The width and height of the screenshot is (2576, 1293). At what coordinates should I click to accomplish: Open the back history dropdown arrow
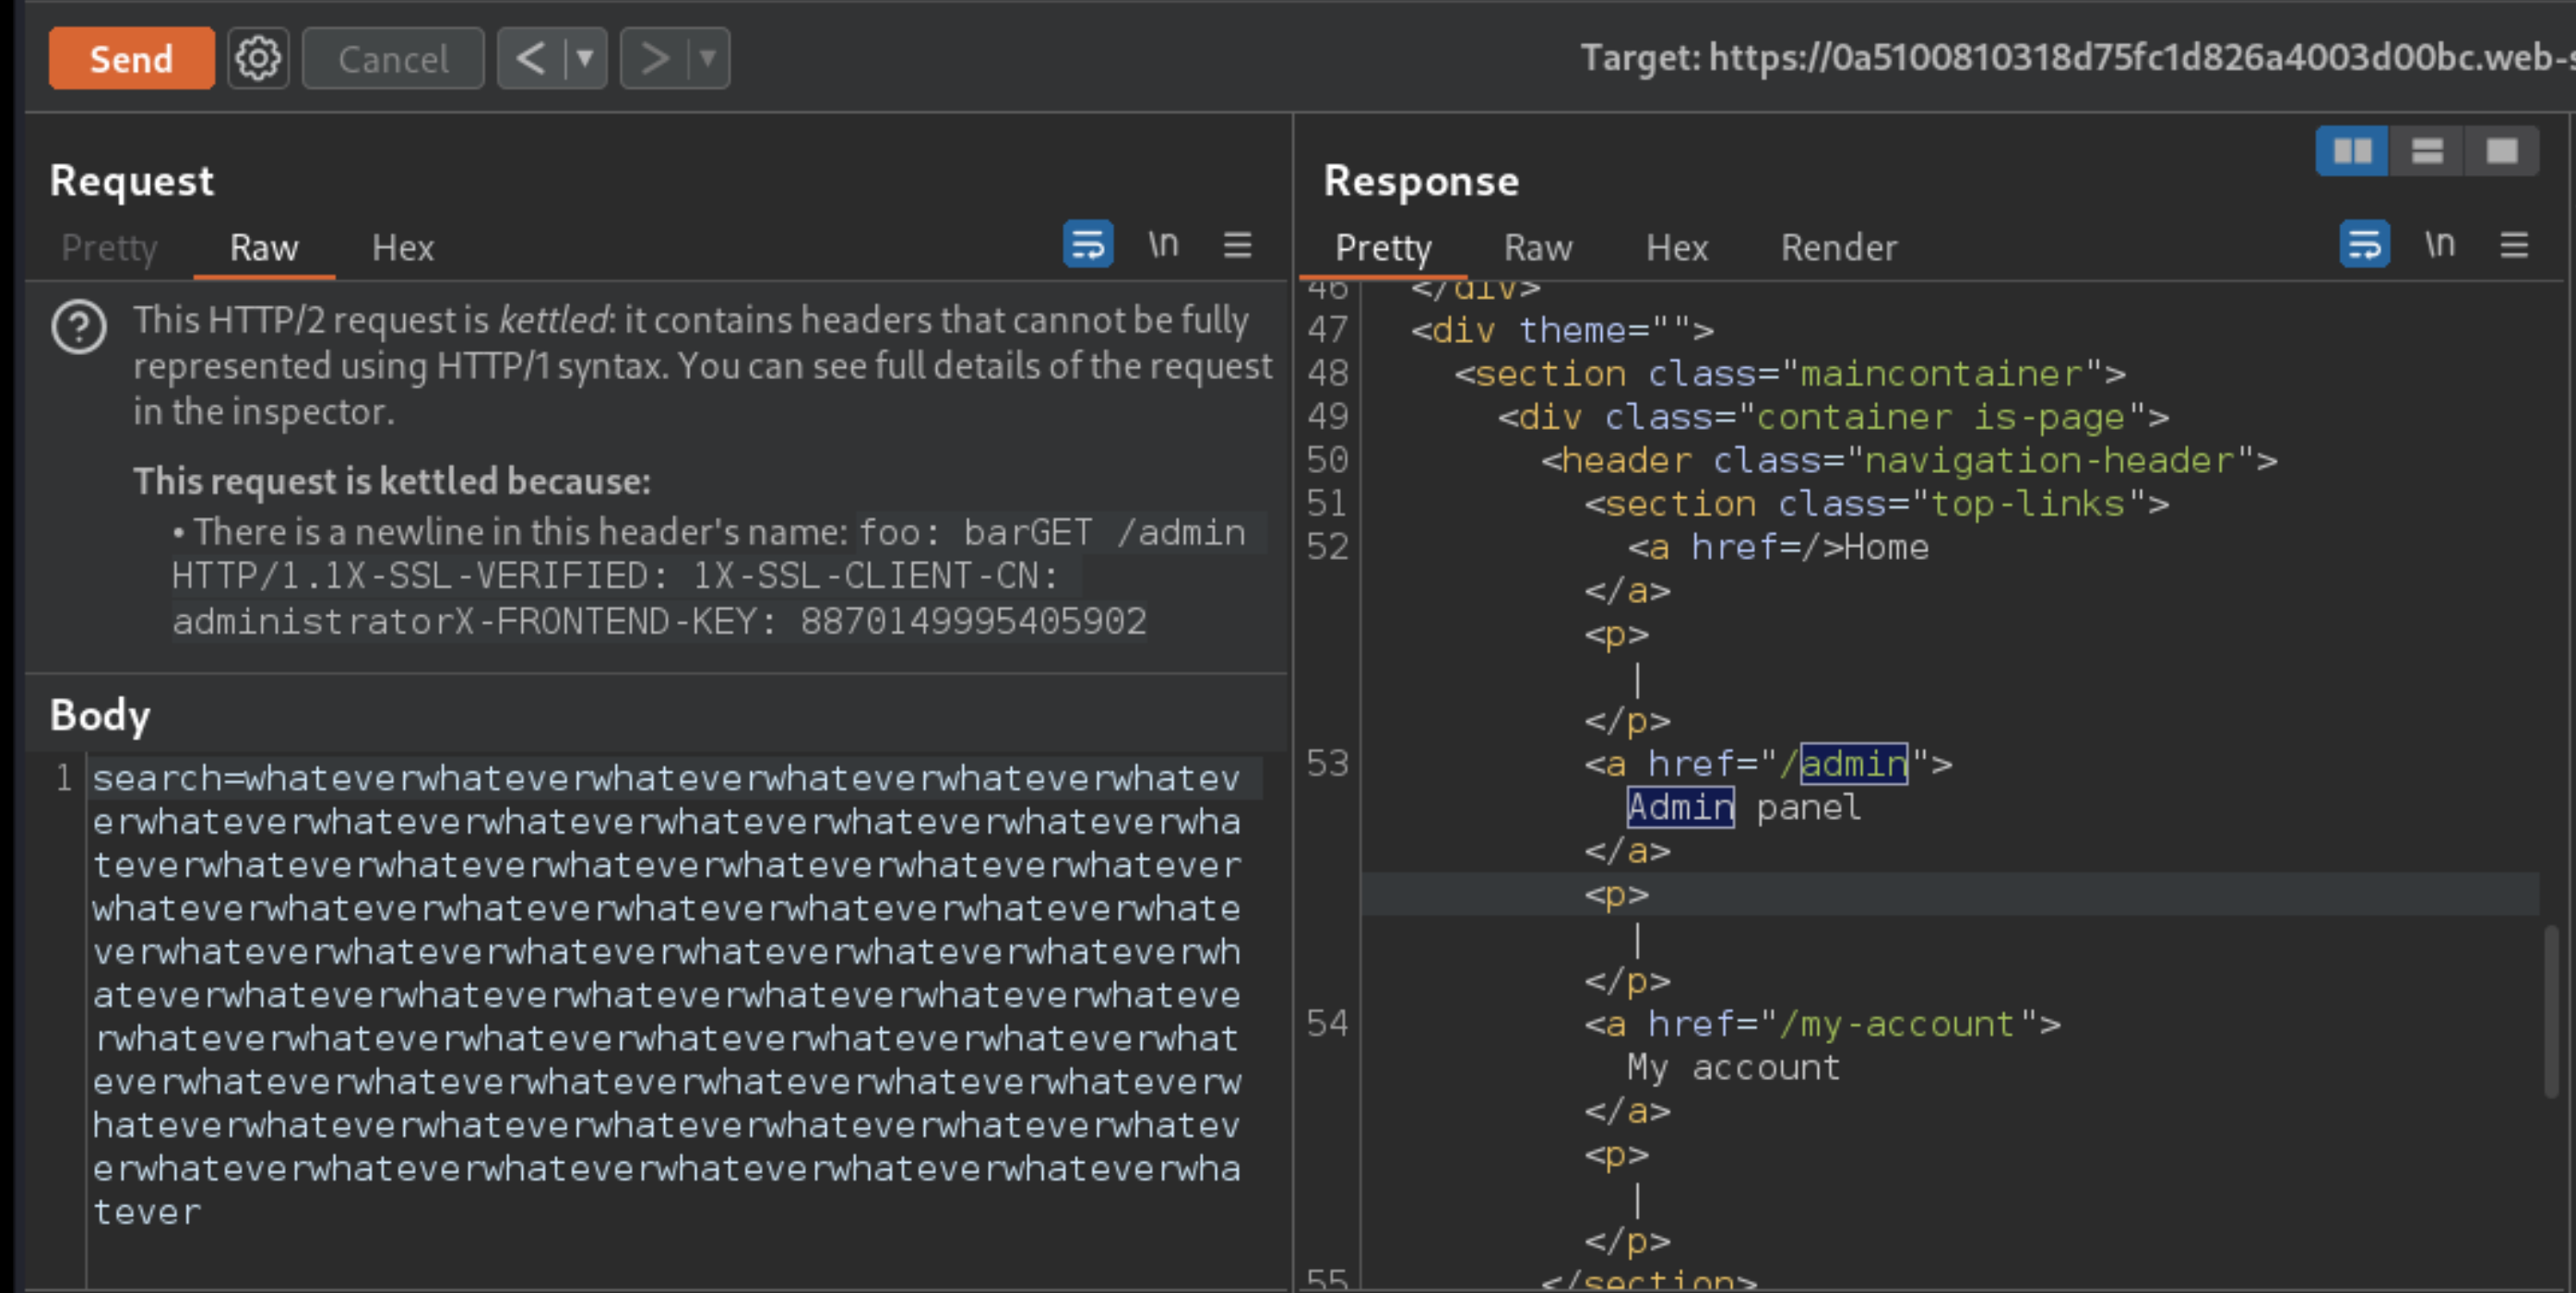(586, 58)
